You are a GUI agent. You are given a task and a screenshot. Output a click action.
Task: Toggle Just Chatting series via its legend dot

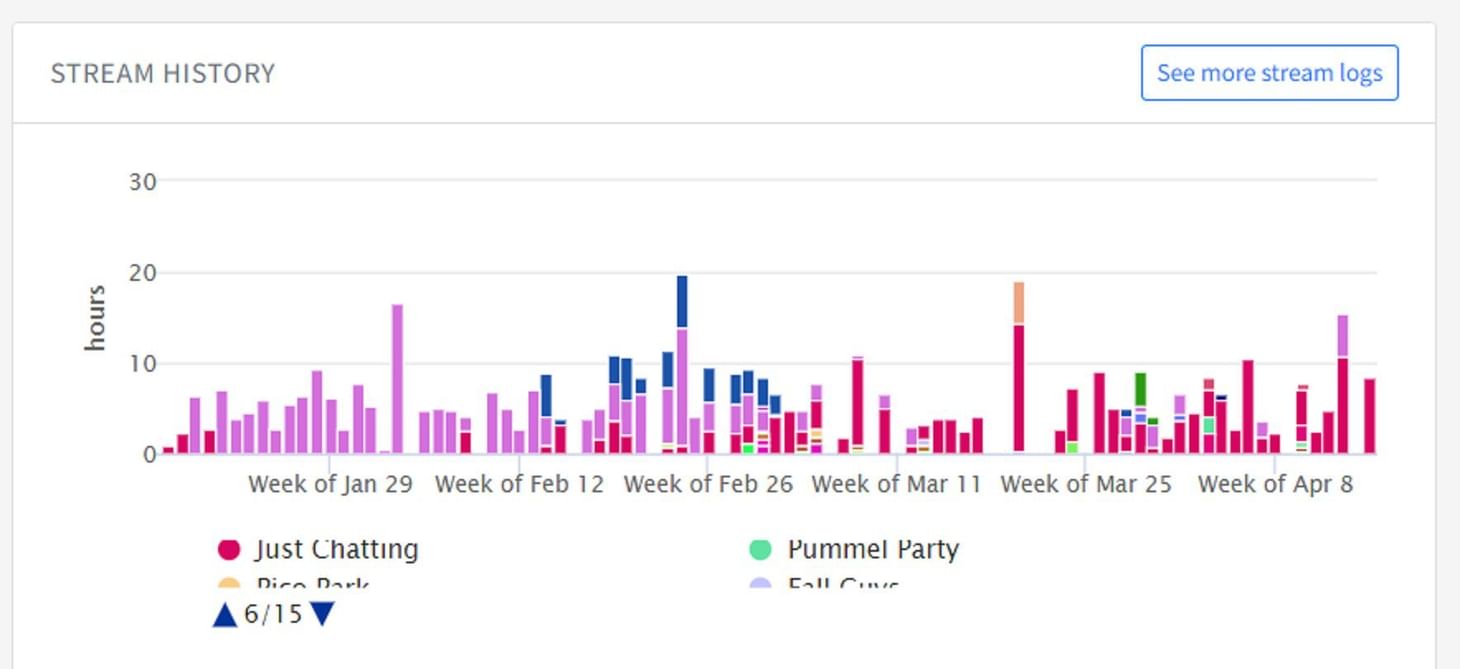[229, 549]
